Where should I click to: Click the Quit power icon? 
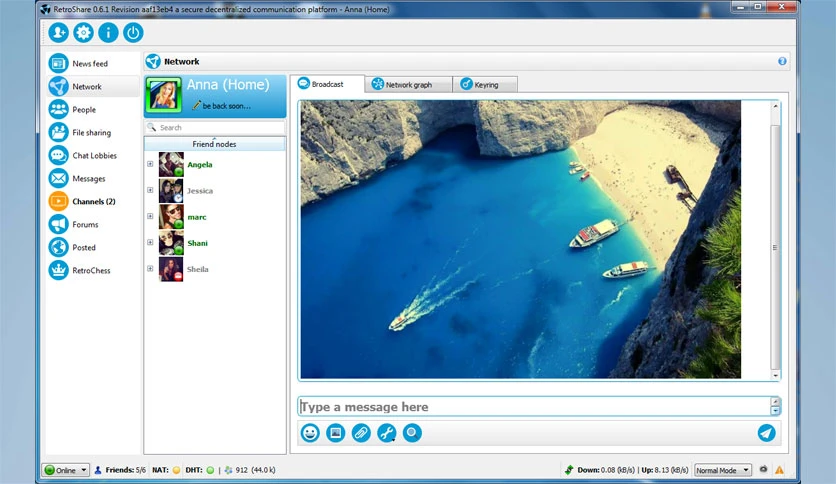coord(133,33)
